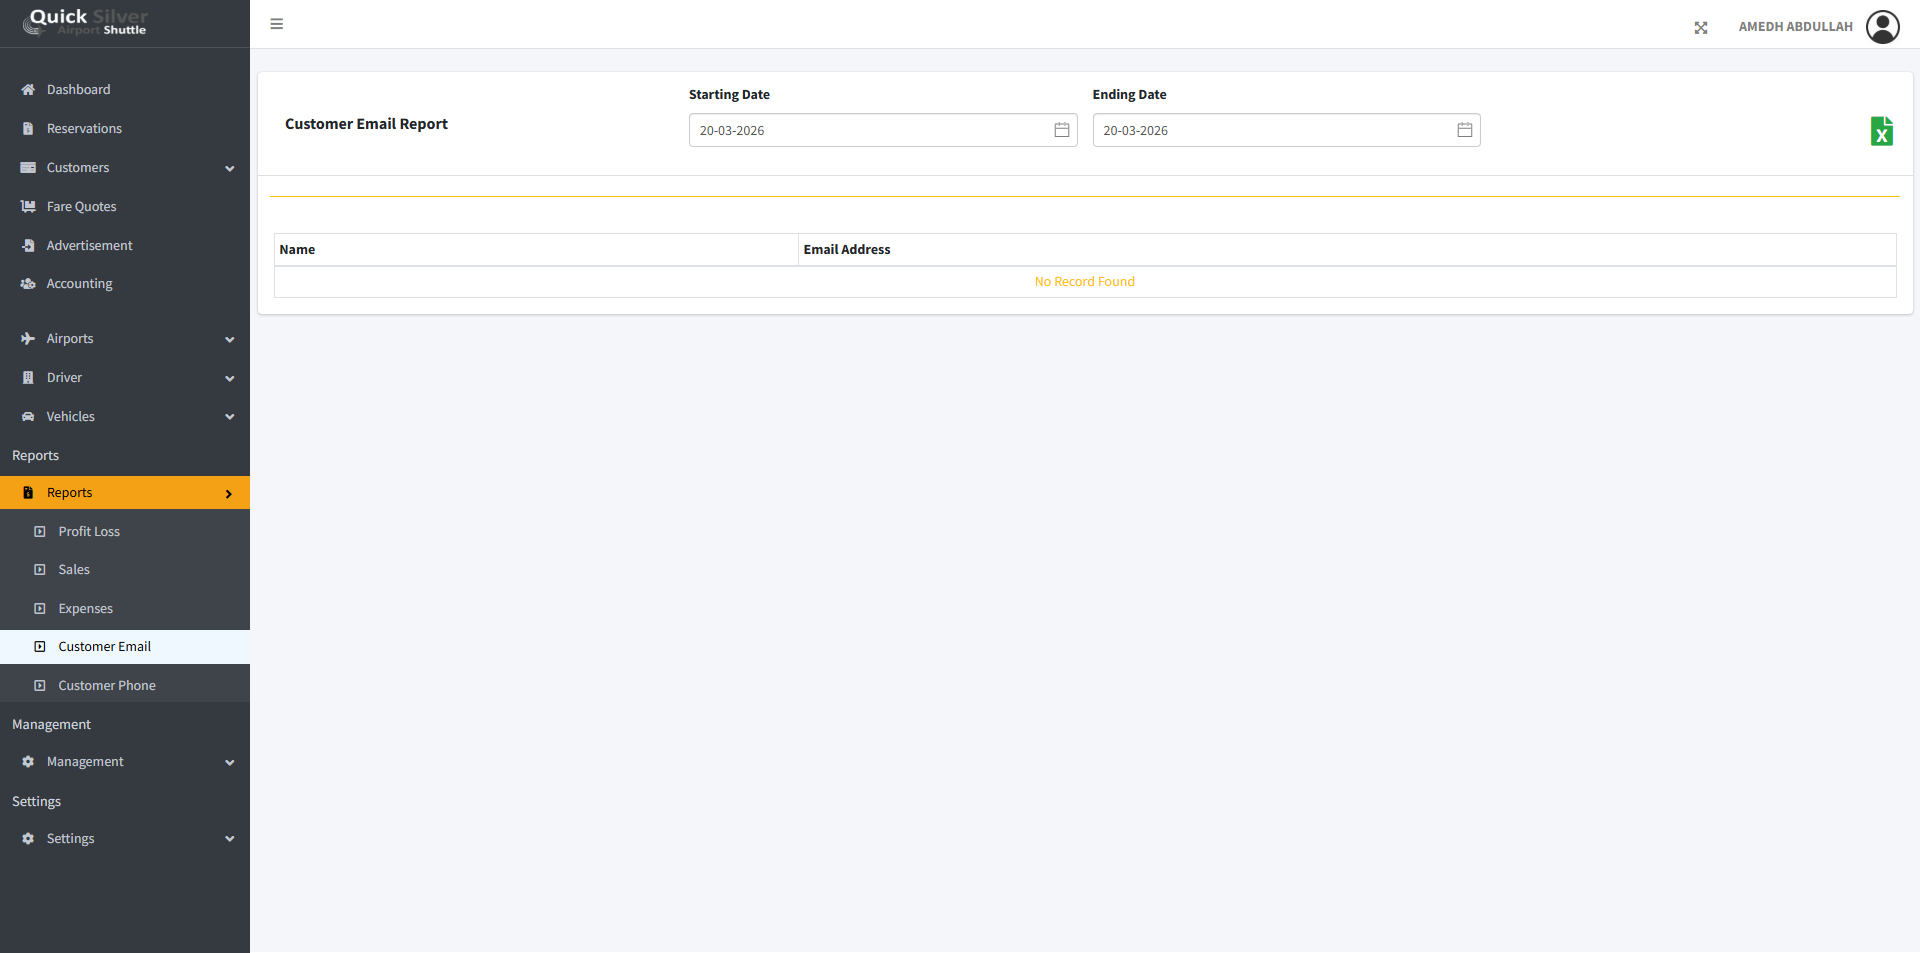Go to the Accounting page
The height and width of the screenshot is (953, 1920).
[79, 284]
